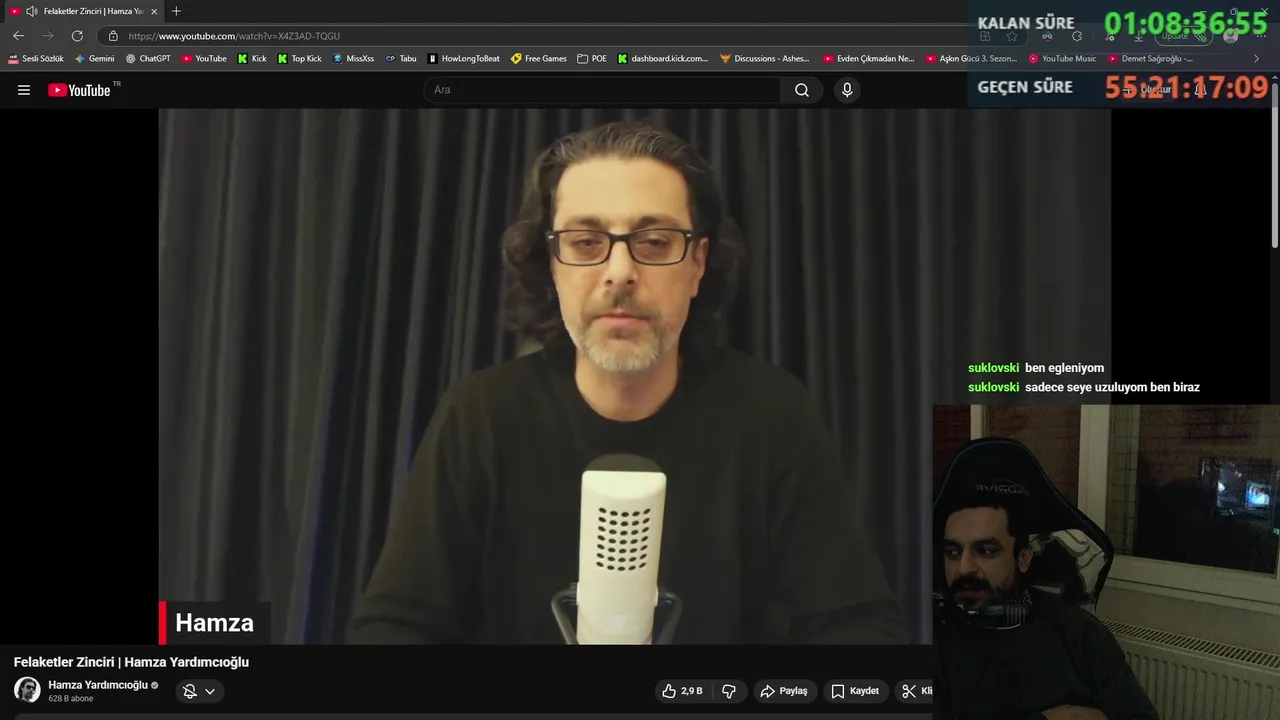Click the YouTube search magnifier button
1280x720 pixels.
[x=802, y=90]
